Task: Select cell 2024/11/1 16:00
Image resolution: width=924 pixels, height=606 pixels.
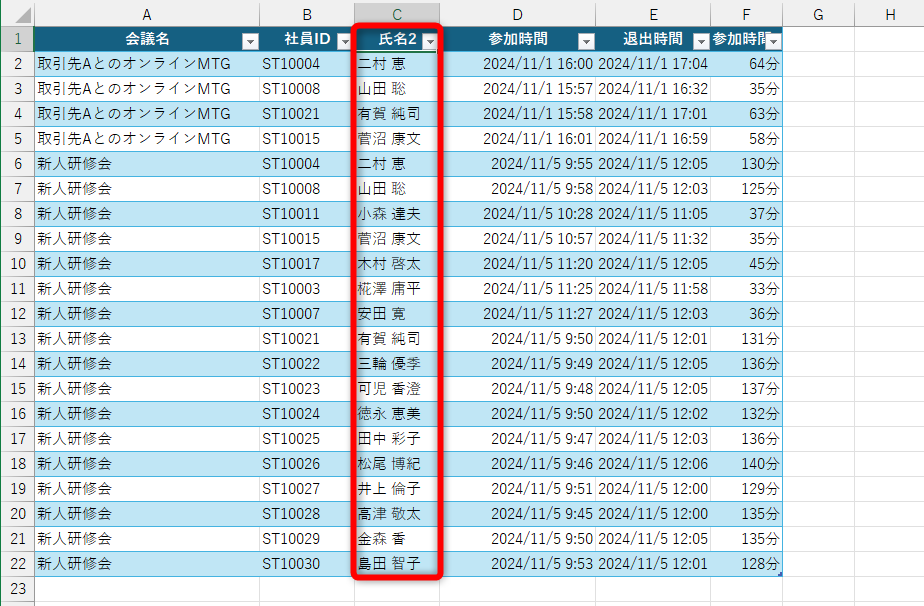Action: click(517, 64)
